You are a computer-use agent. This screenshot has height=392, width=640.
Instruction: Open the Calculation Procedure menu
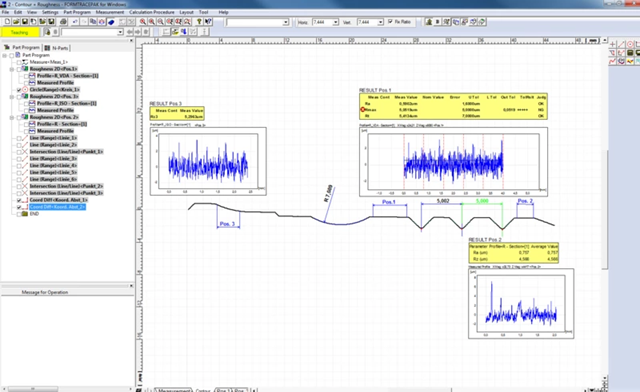point(152,12)
